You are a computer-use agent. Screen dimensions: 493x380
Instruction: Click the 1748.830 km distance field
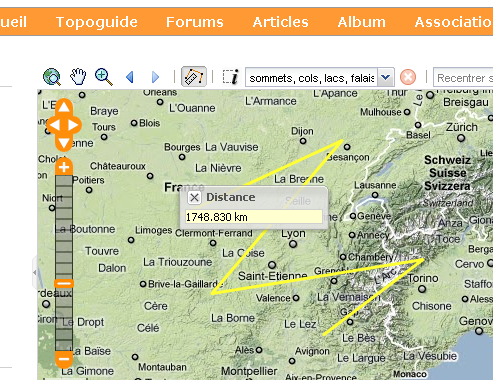pyautogui.click(x=254, y=217)
